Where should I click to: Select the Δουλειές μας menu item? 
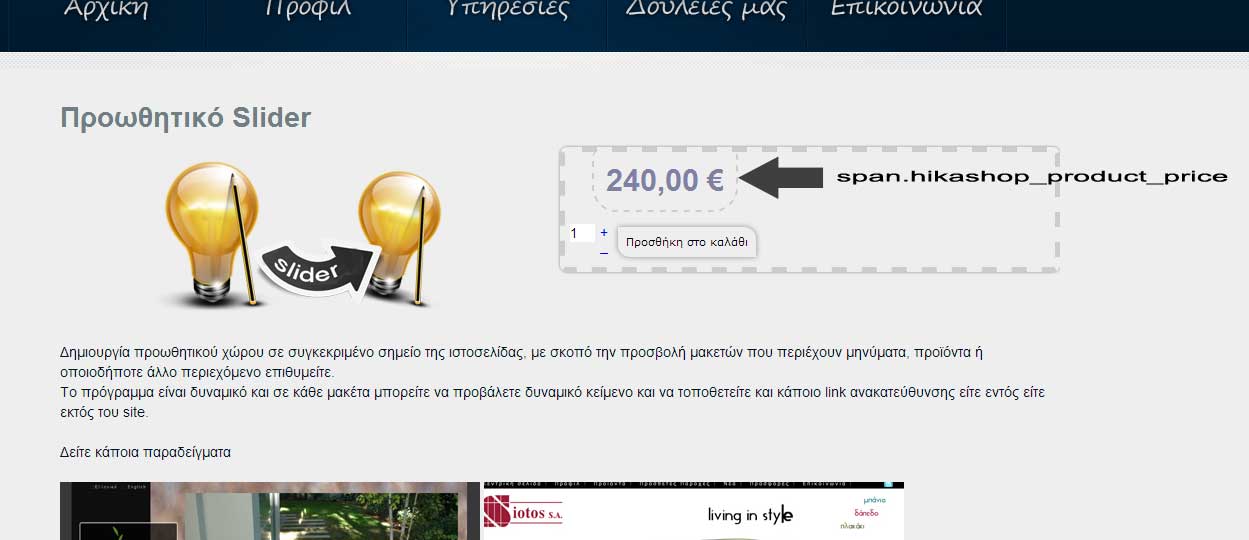(x=707, y=10)
